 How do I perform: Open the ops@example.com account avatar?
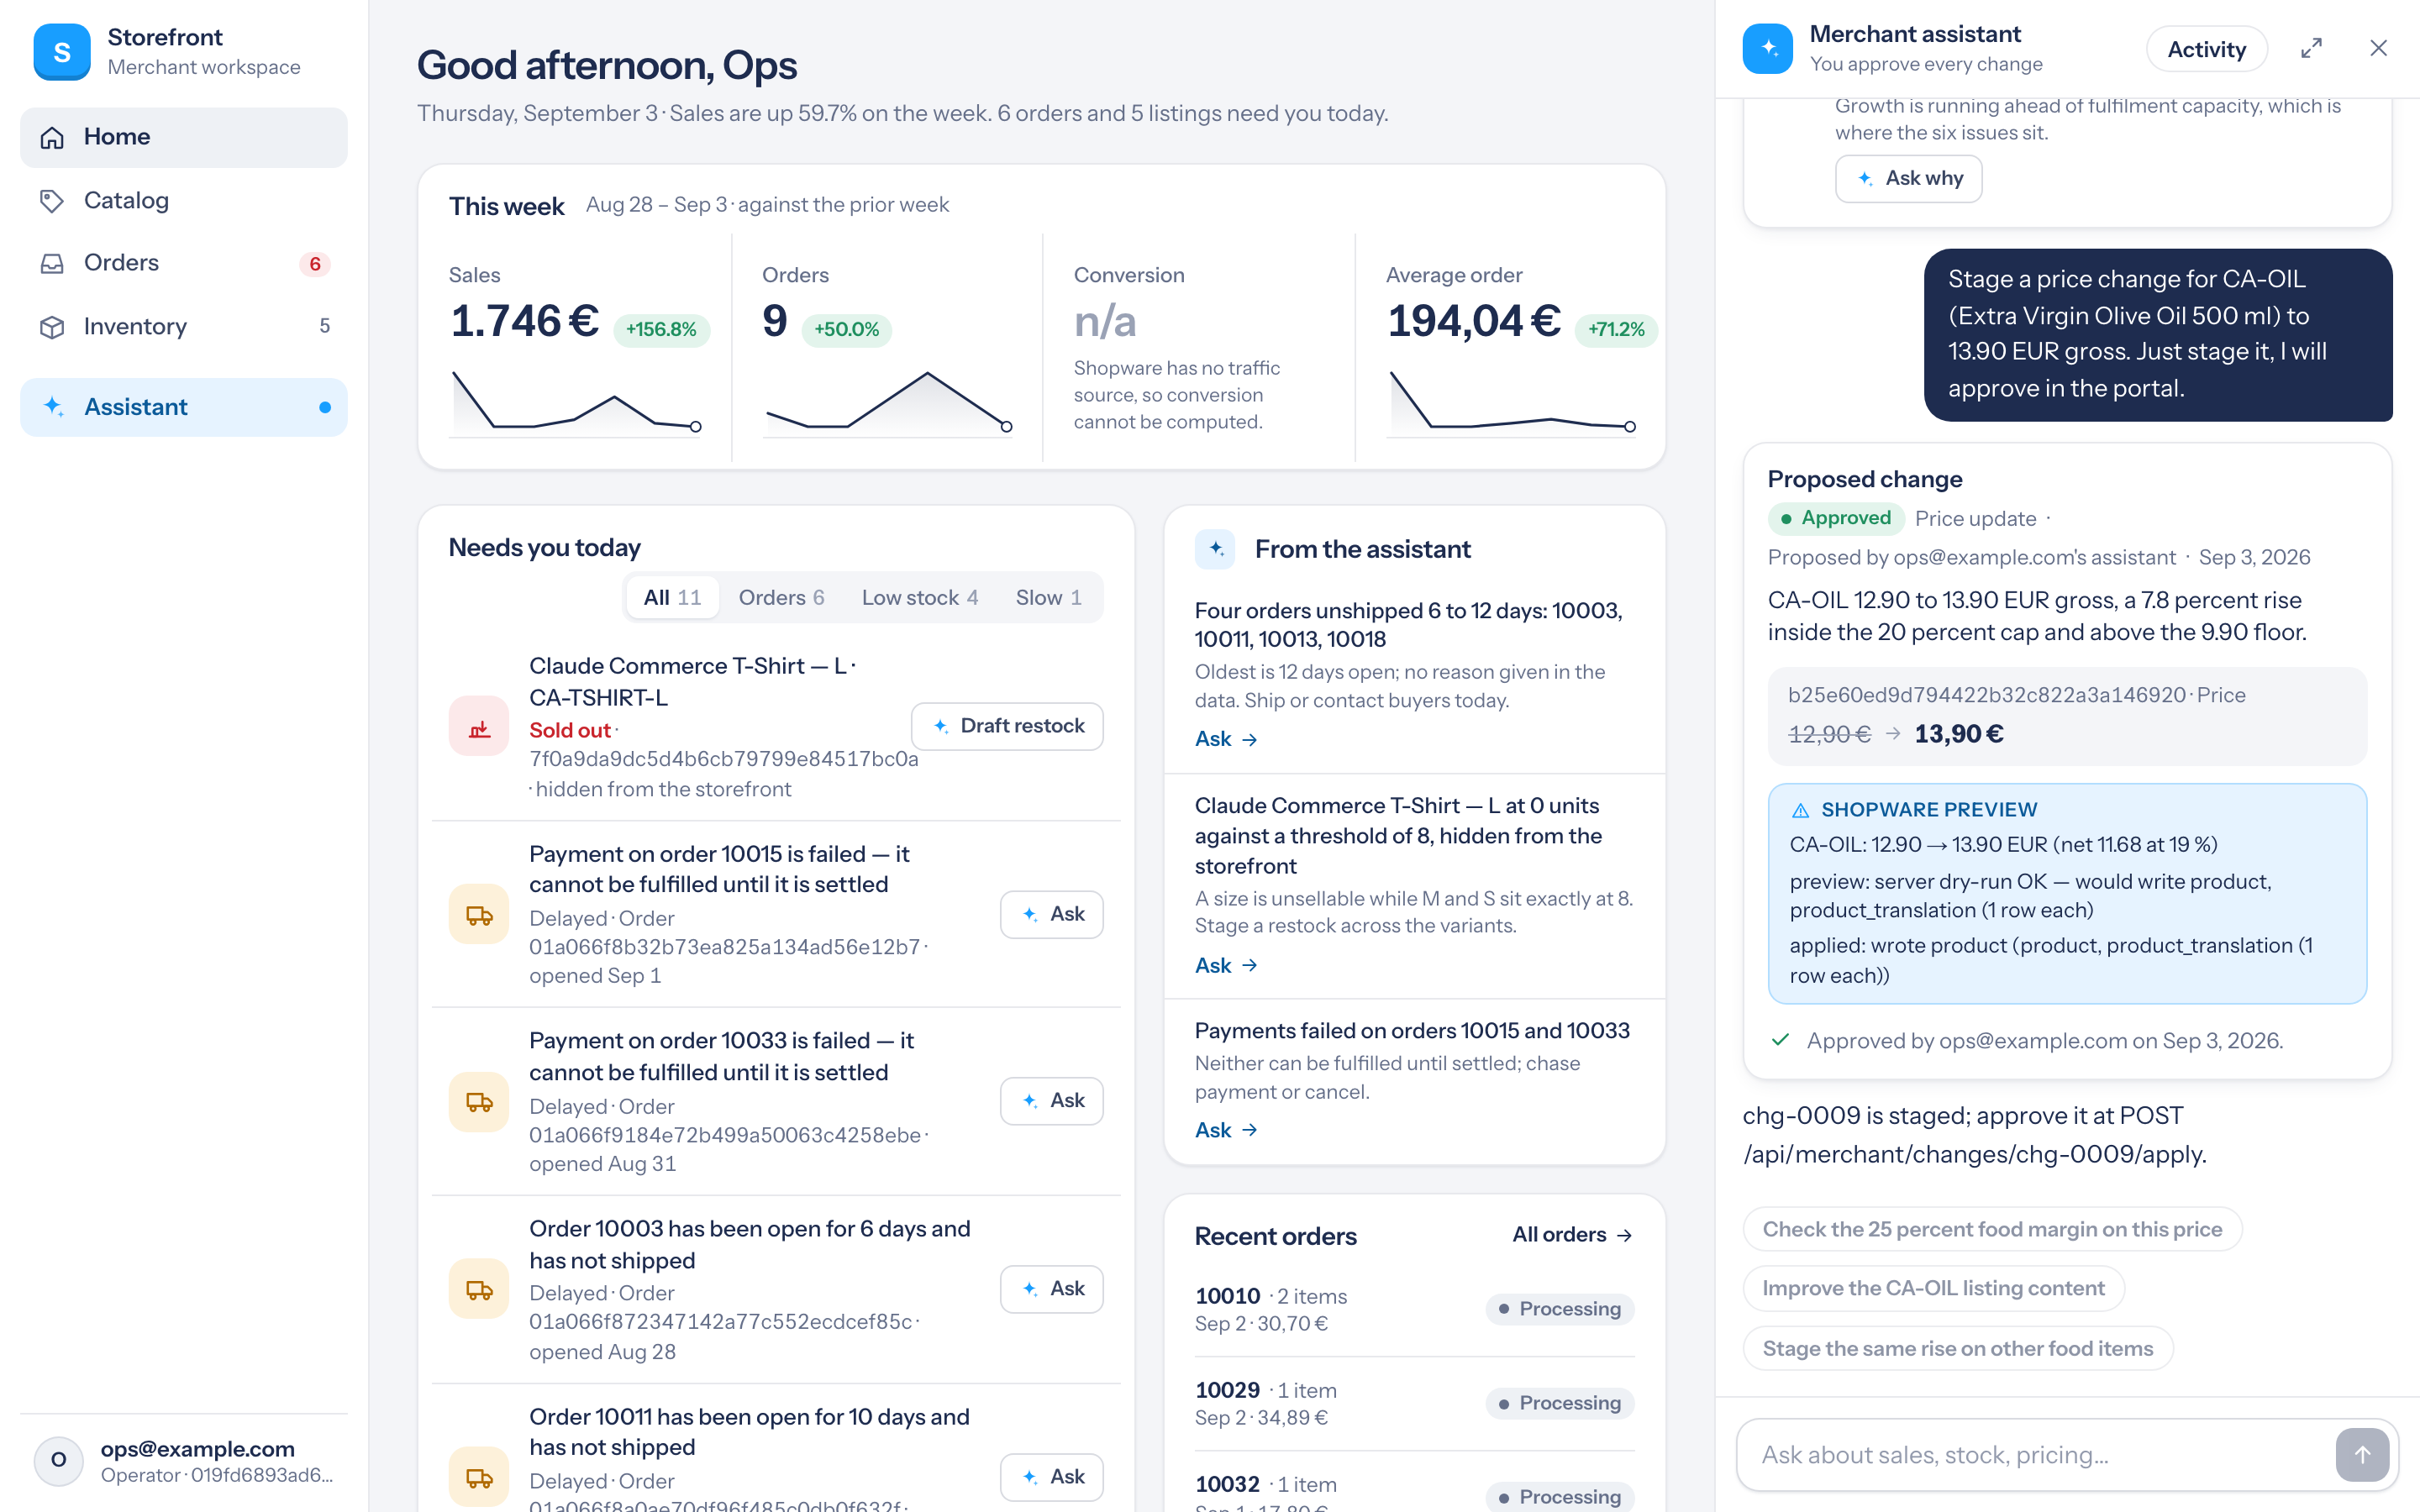58,1460
